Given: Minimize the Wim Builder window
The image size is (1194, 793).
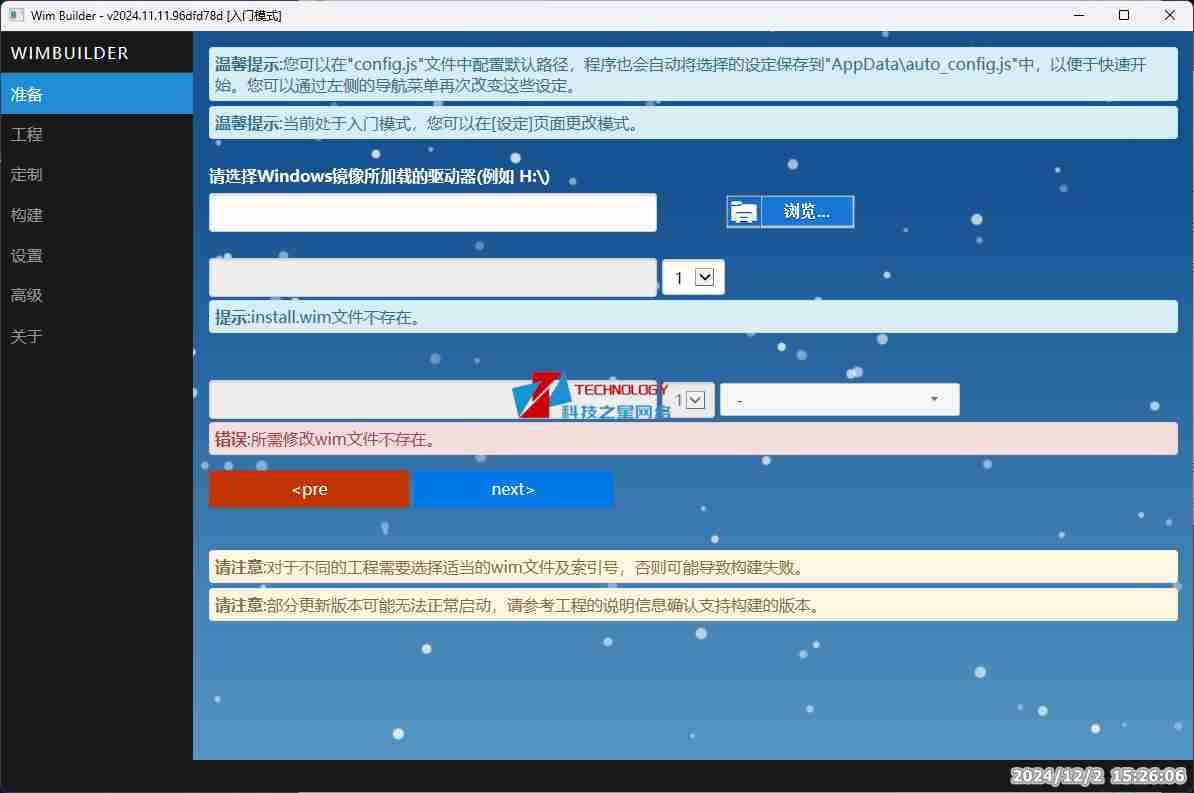Looking at the screenshot, I should click(1078, 16).
